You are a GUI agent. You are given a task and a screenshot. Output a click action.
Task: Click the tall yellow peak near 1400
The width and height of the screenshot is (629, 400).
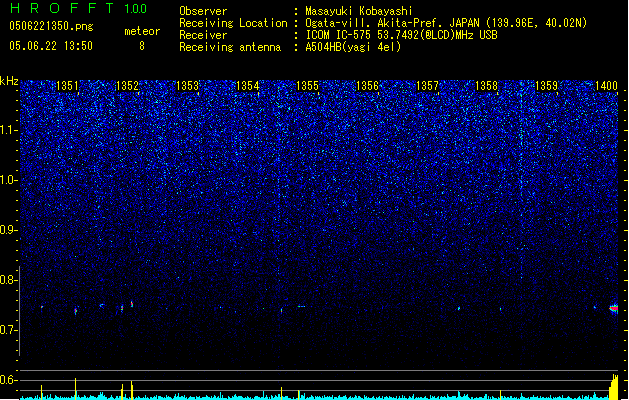614,387
